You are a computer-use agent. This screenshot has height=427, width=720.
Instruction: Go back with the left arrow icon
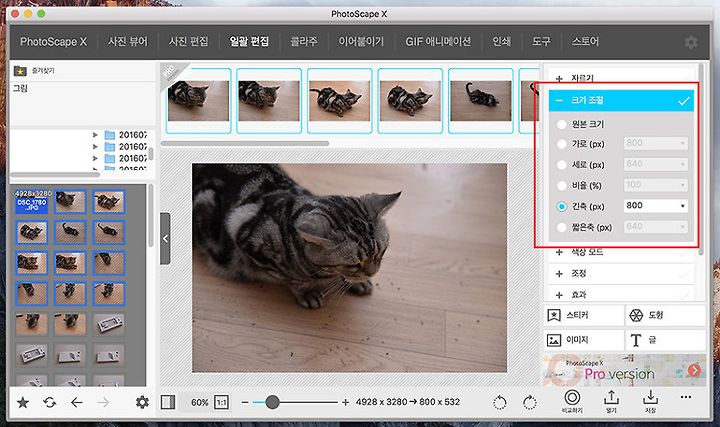tap(77, 403)
